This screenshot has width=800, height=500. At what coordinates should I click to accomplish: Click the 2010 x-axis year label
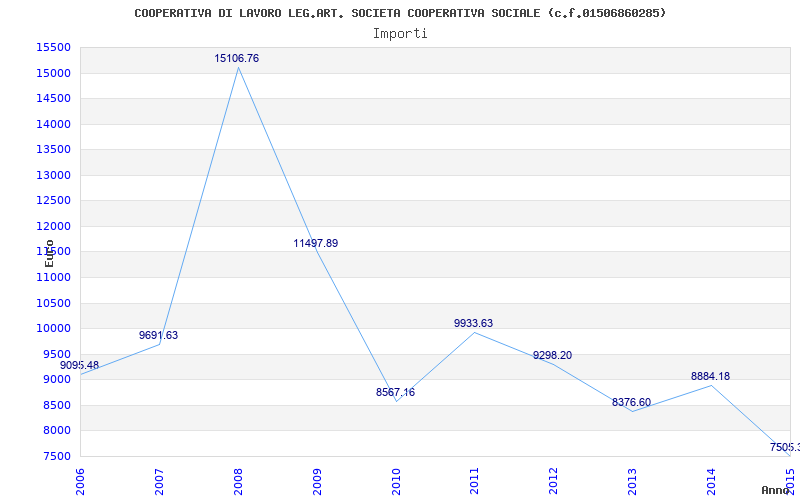396,481
